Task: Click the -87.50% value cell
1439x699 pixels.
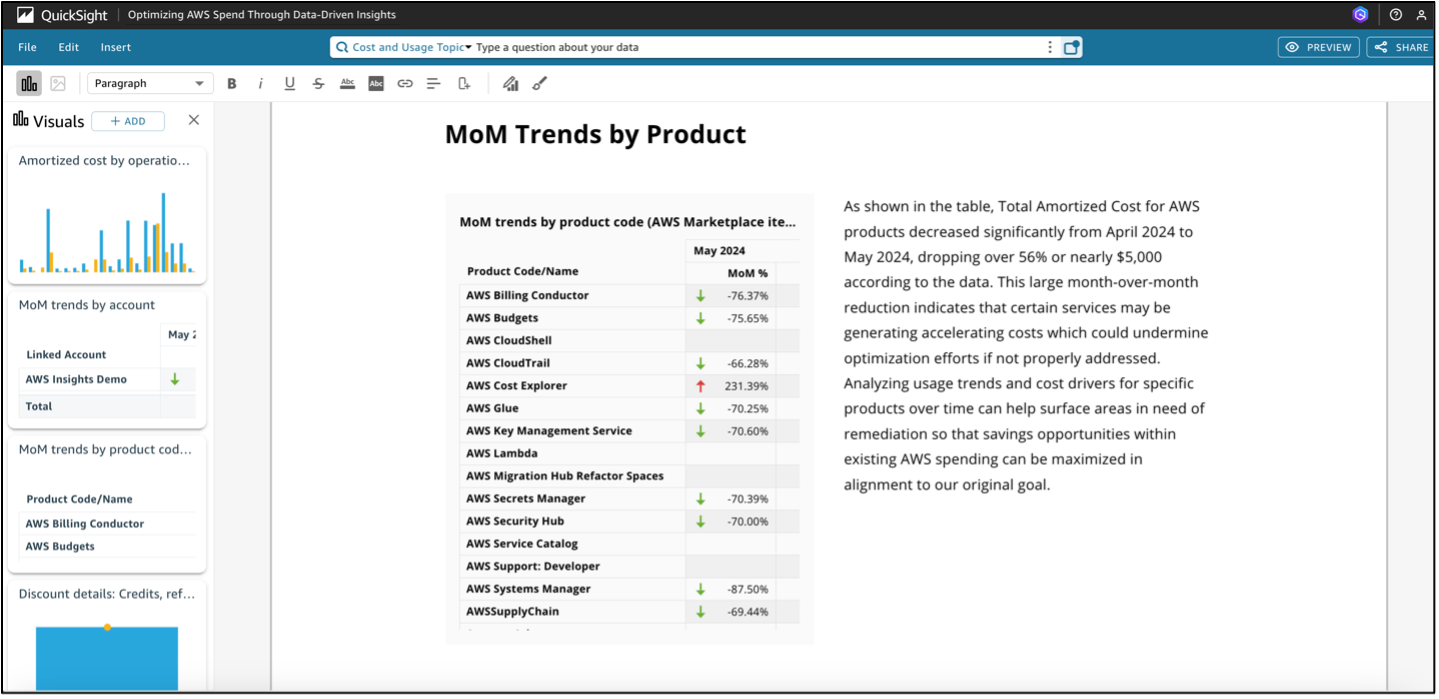Action: (748, 589)
